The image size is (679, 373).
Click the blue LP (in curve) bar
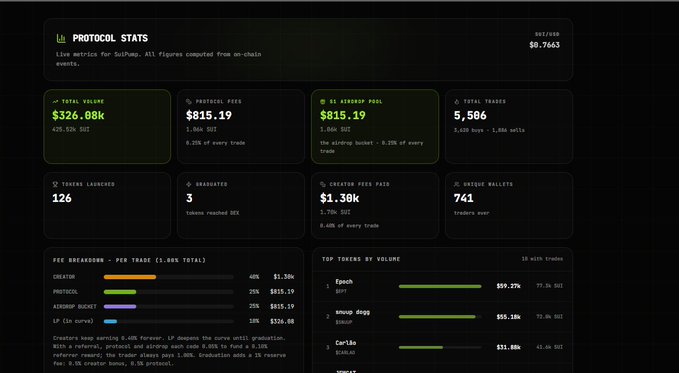coord(110,321)
